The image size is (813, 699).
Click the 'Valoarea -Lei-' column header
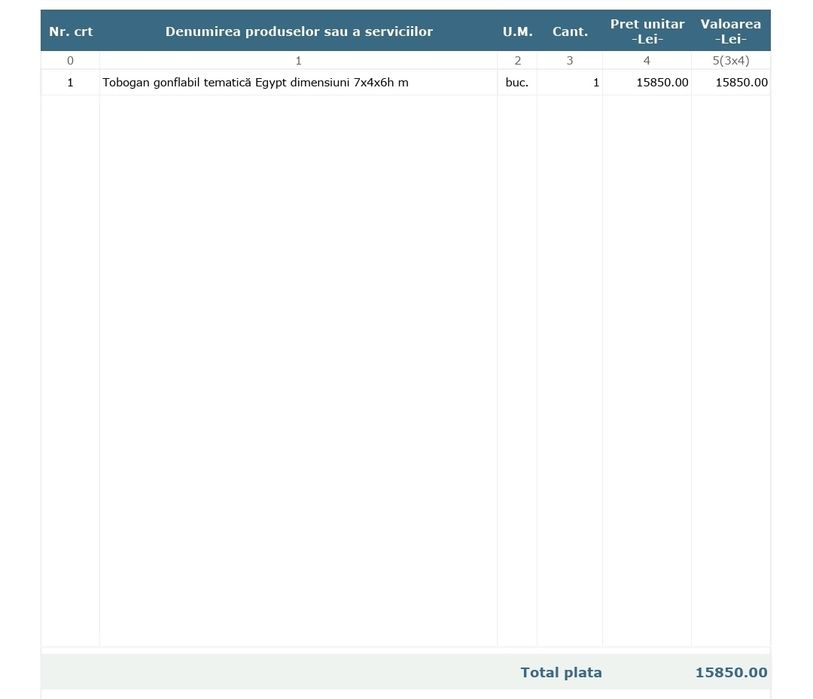pyautogui.click(x=731, y=31)
